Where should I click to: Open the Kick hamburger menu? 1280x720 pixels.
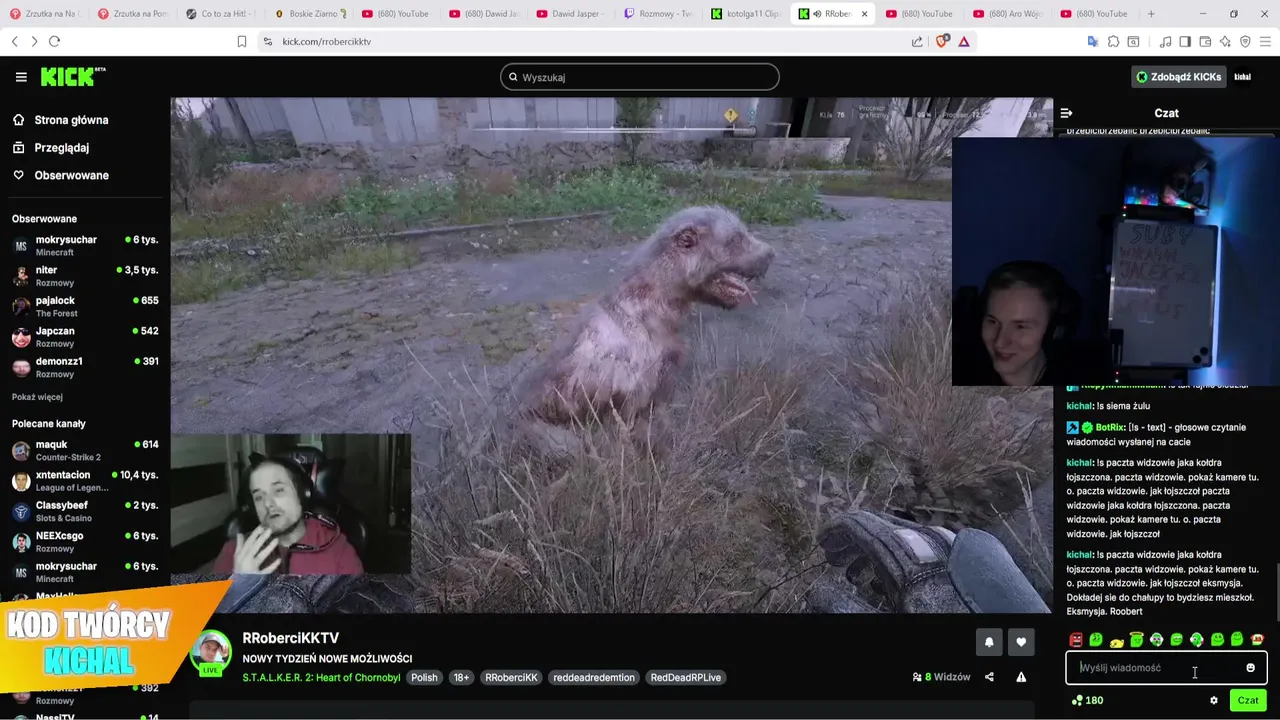21,77
